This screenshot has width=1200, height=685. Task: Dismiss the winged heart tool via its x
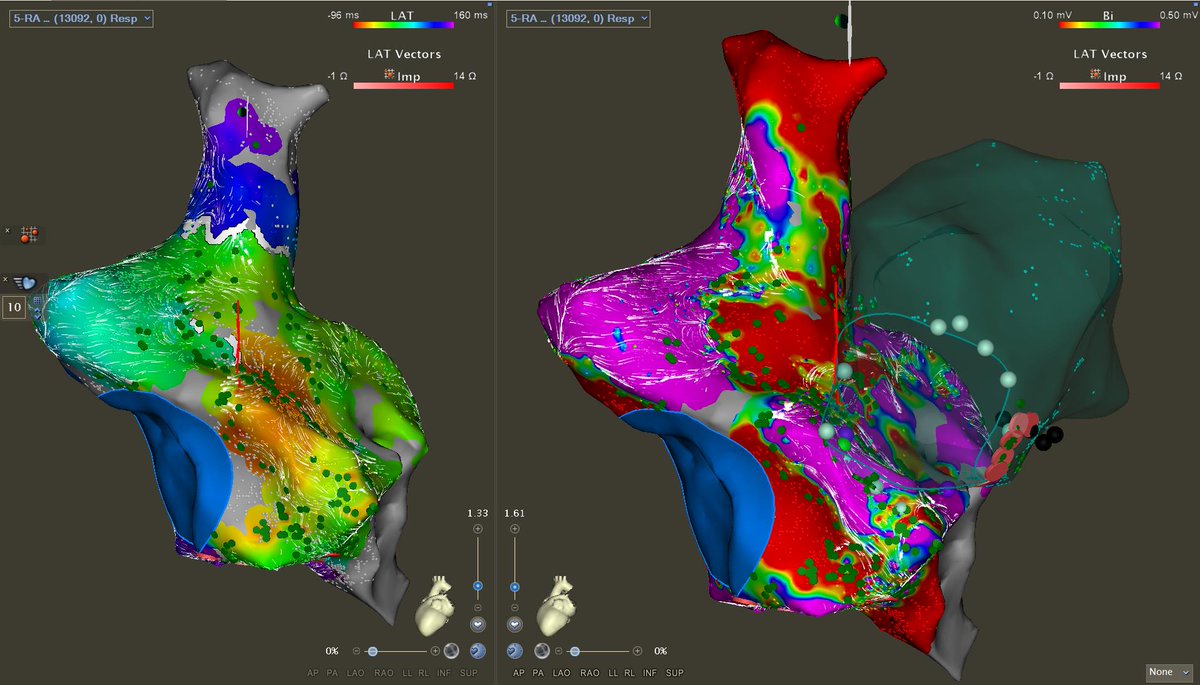(6, 279)
